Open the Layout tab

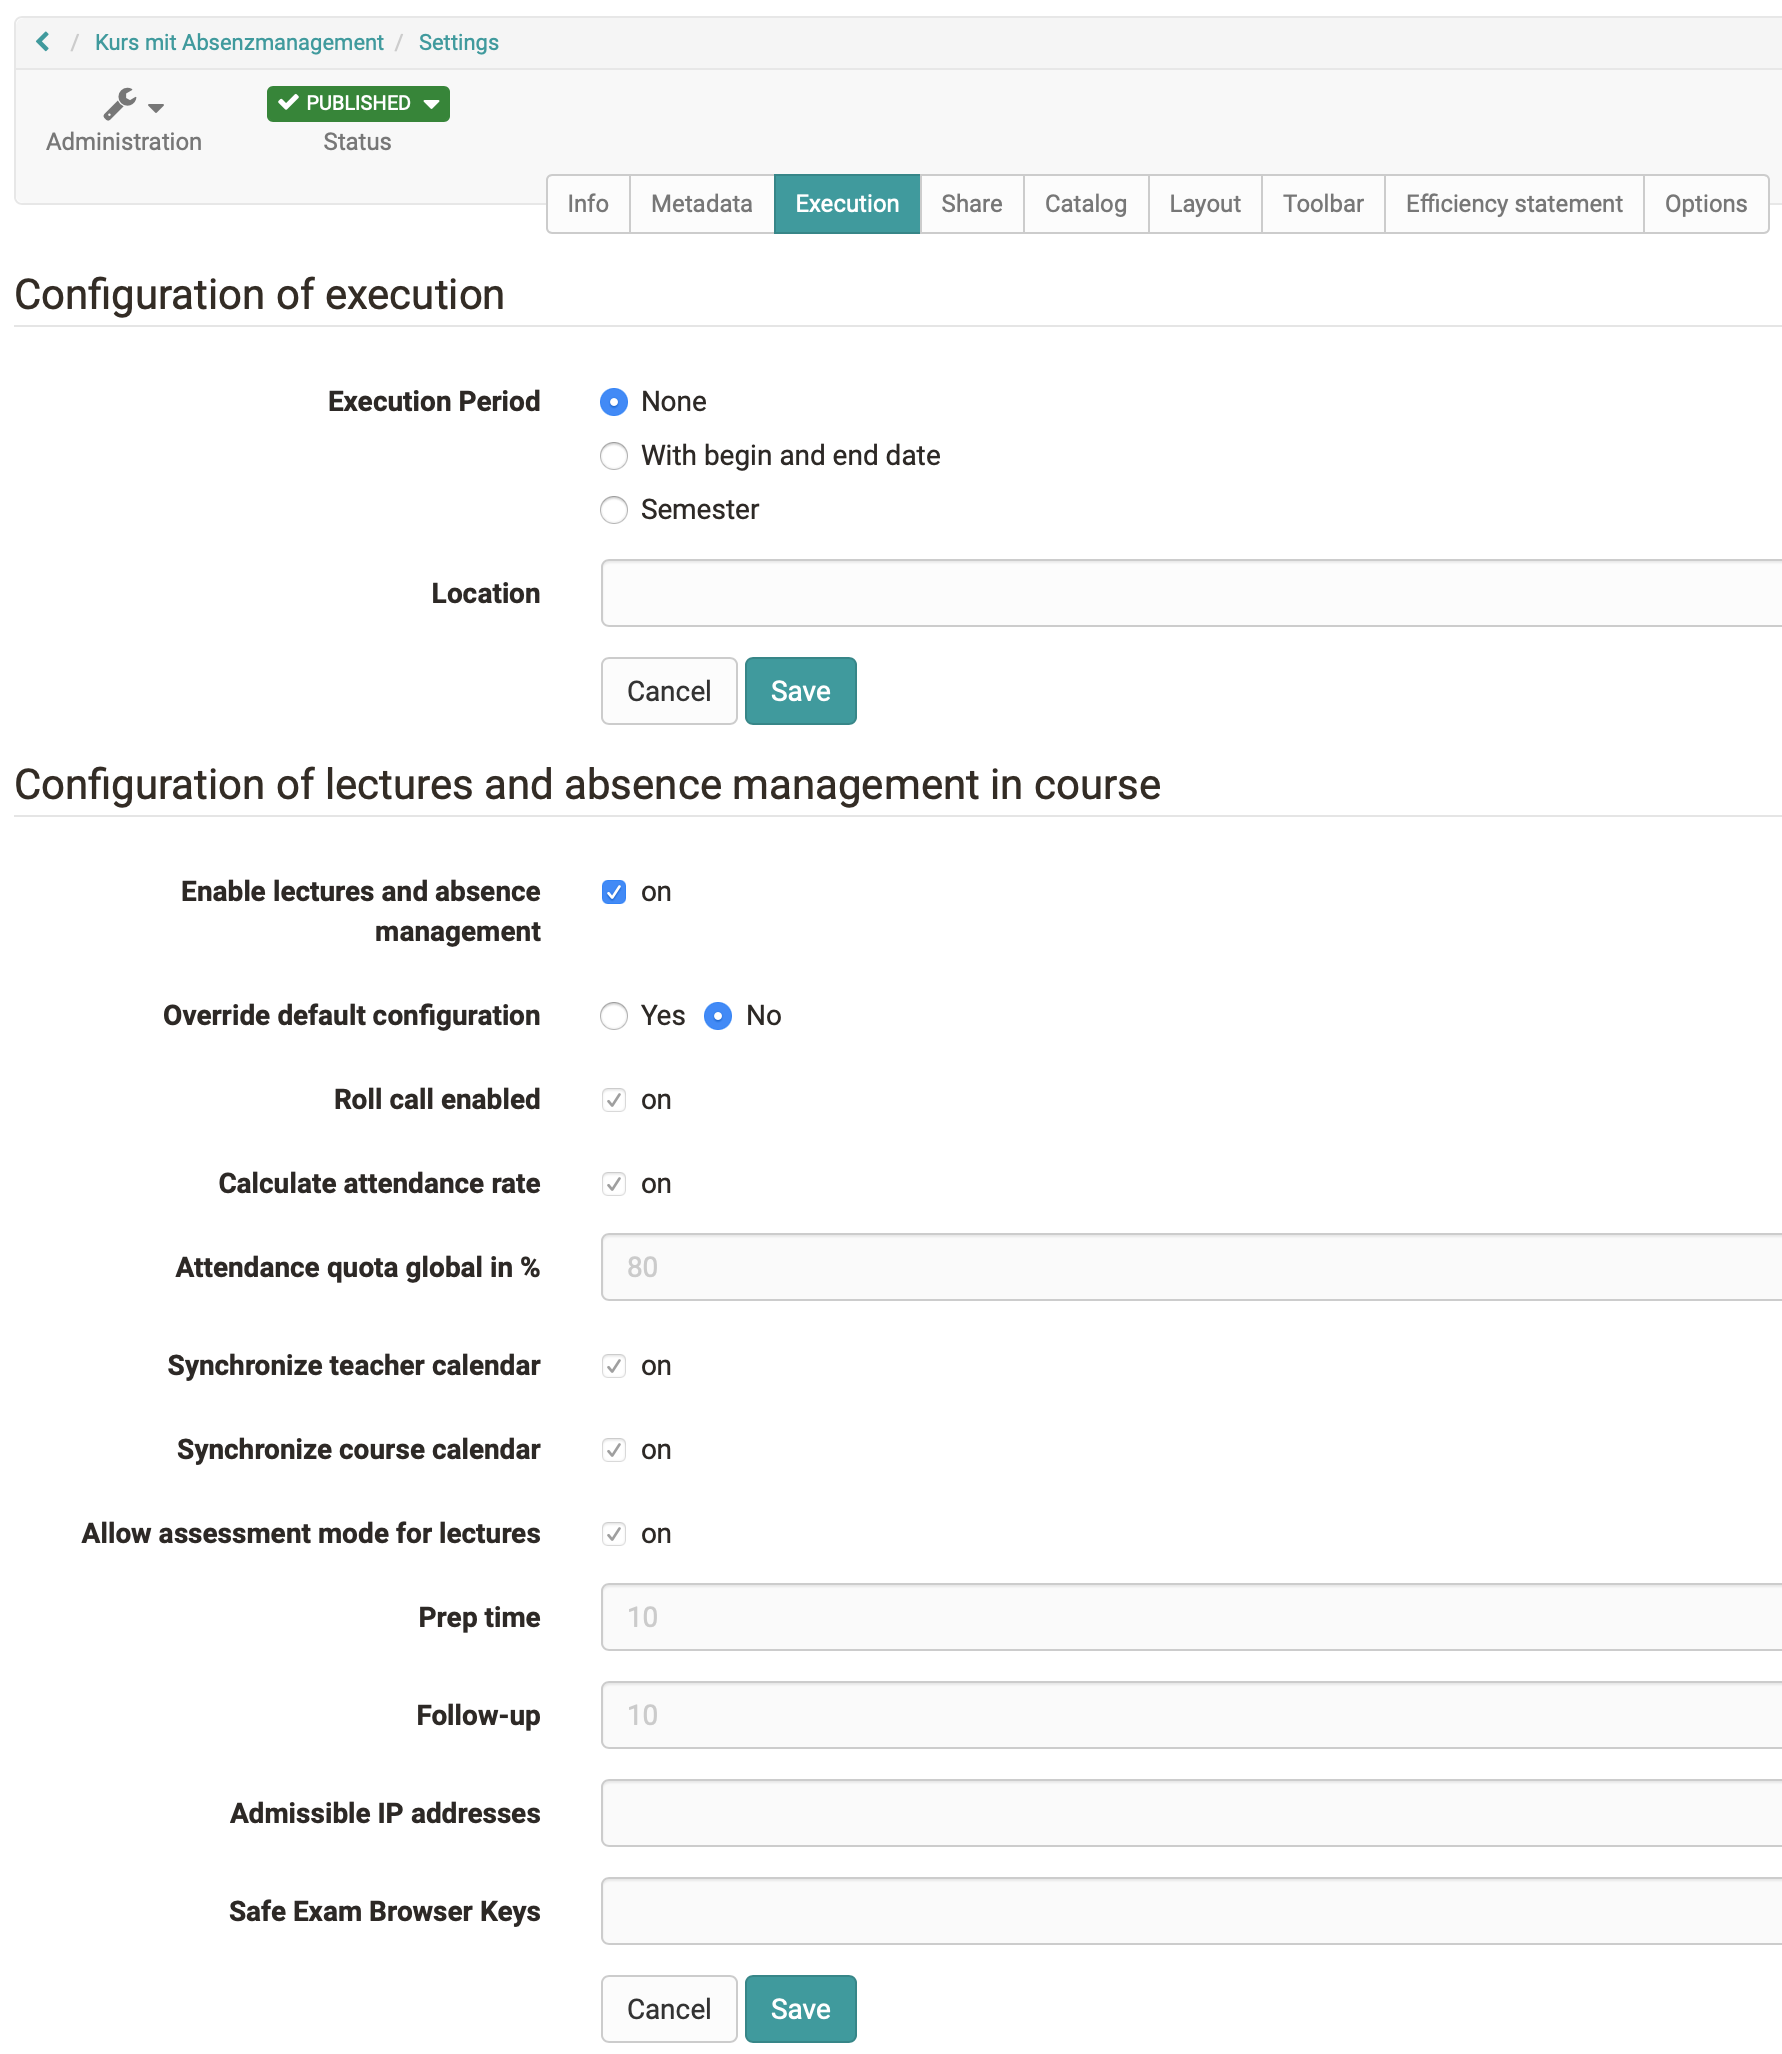[1204, 204]
